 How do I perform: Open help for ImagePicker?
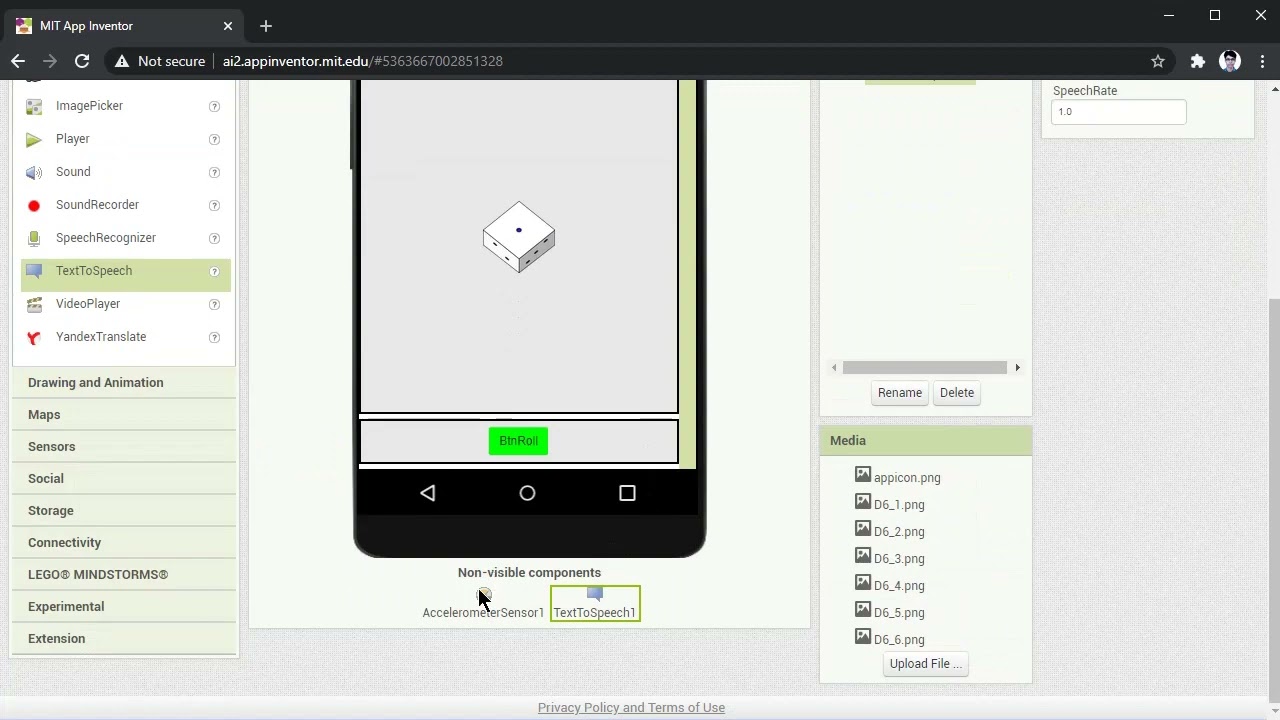(214, 106)
